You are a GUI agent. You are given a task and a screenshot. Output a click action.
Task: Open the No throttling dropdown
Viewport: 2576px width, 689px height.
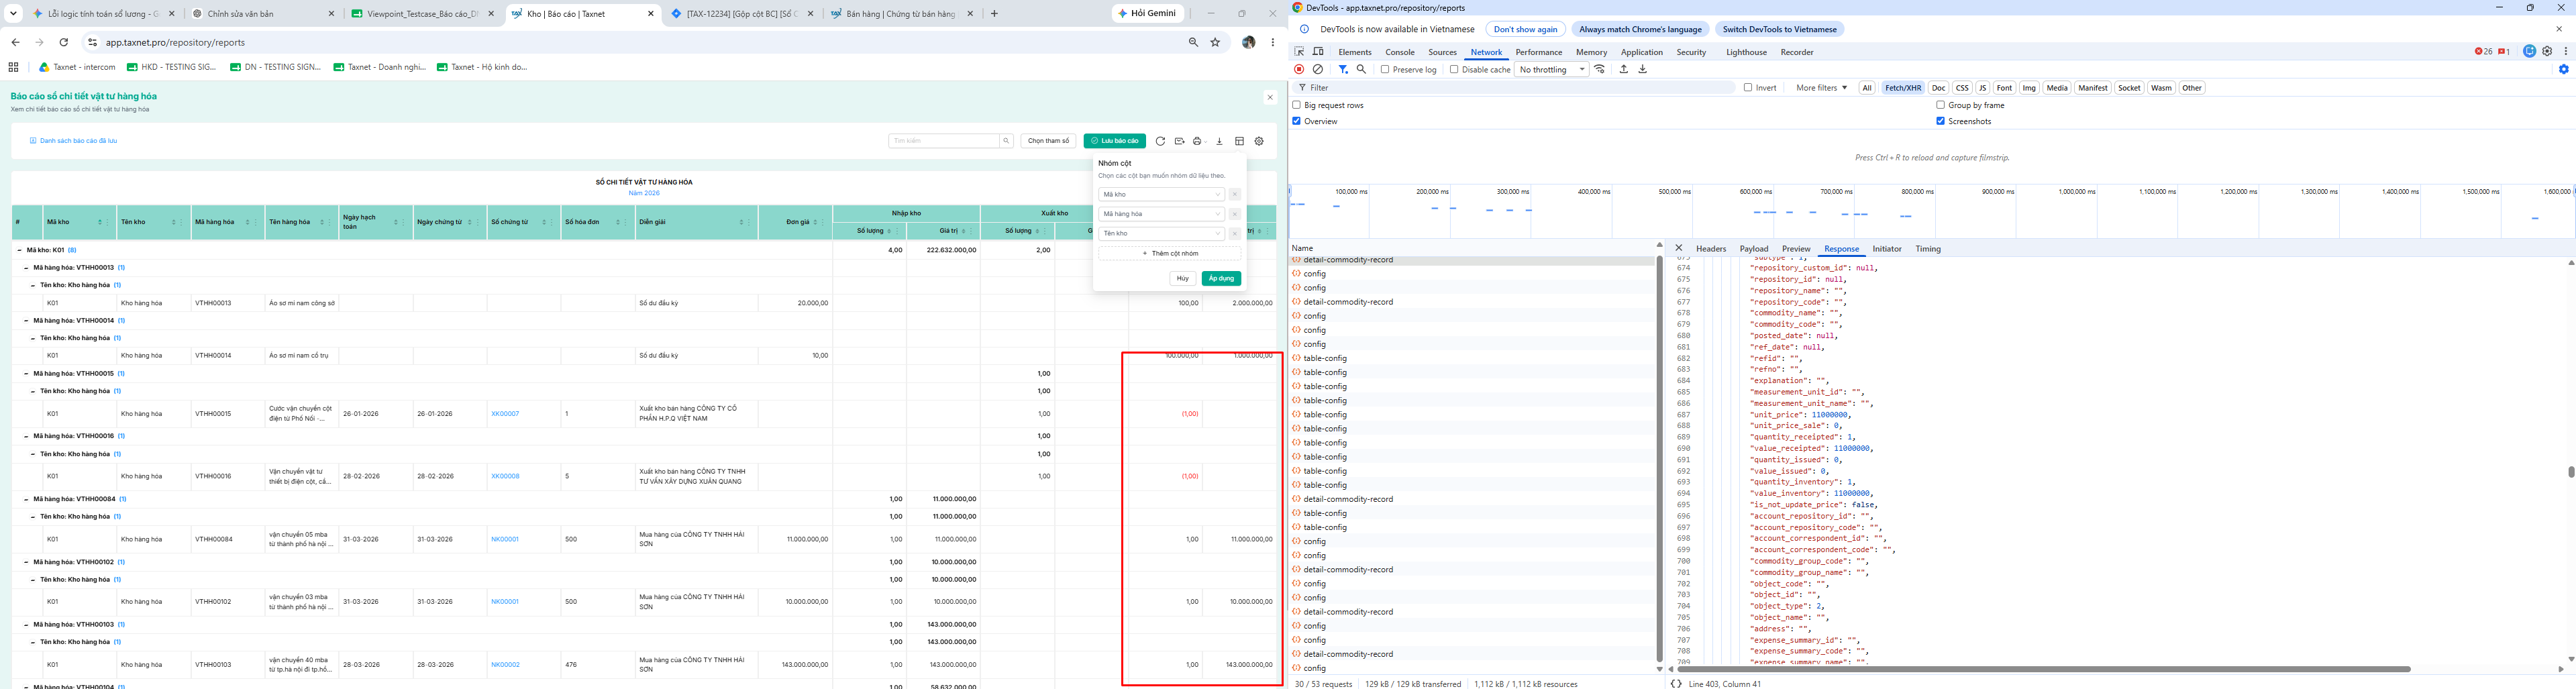(x=1552, y=69)
